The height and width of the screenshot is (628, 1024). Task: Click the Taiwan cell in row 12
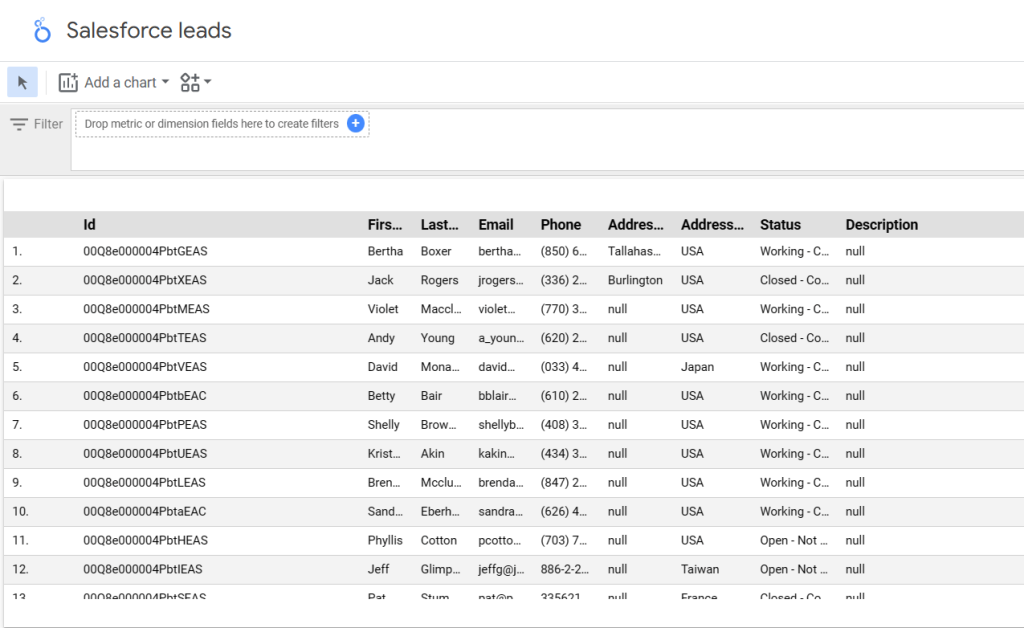699,569
